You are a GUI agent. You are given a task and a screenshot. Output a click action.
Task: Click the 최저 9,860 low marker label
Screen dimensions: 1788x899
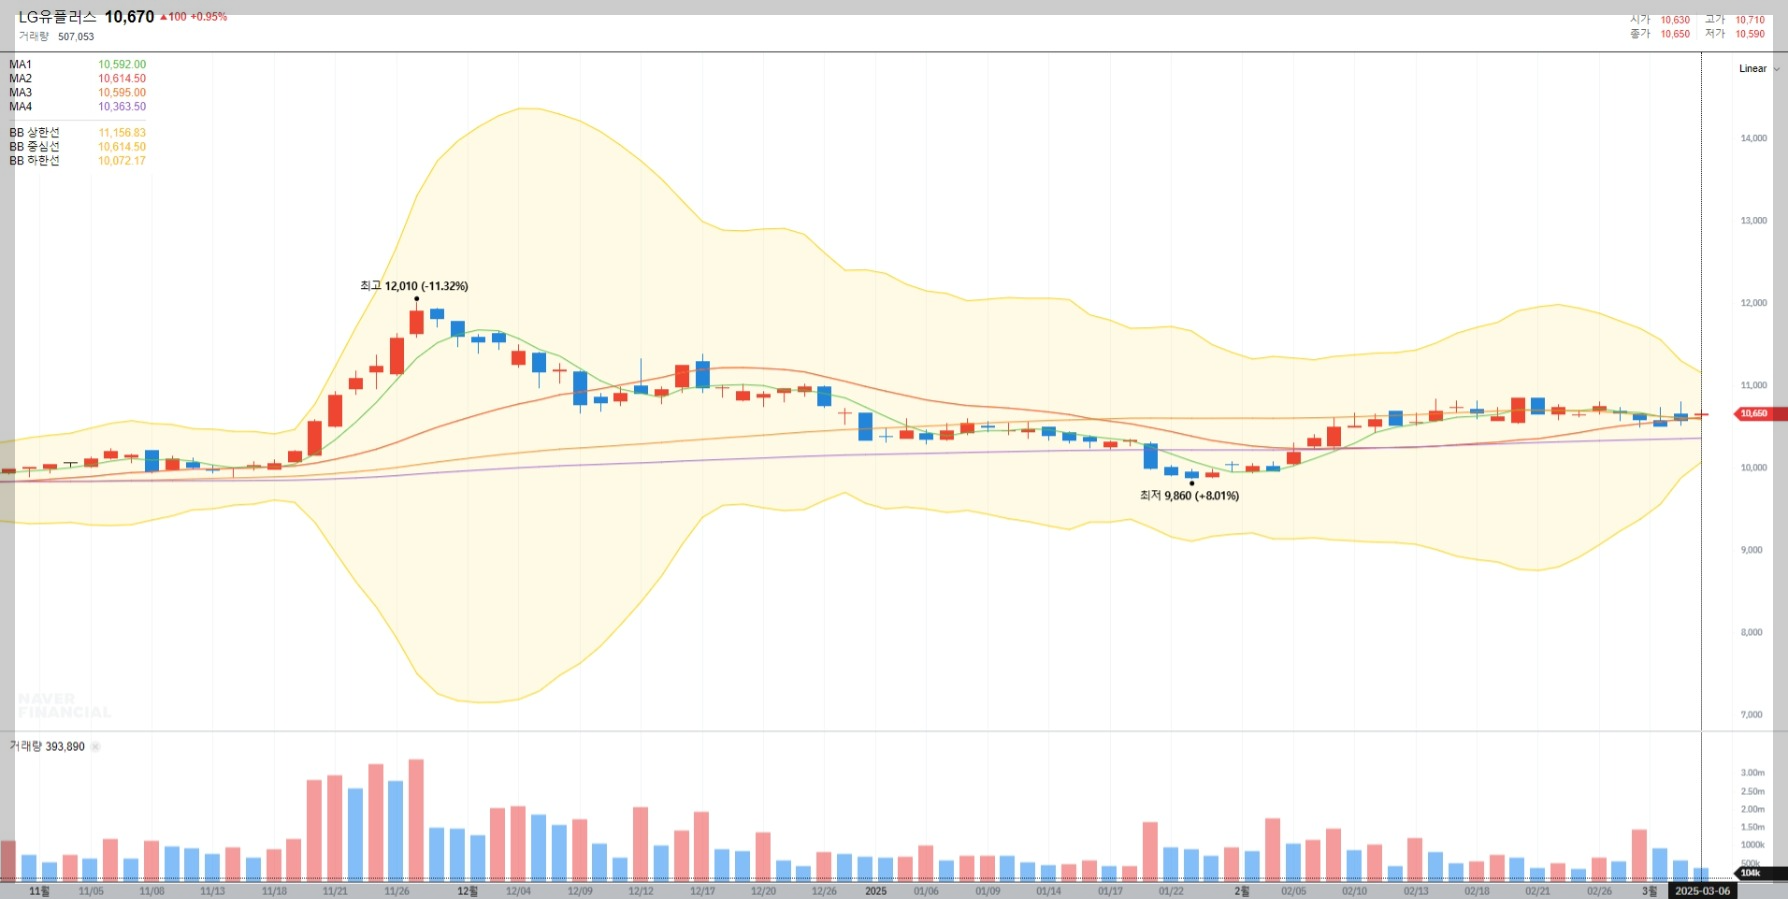(1189, 496)
